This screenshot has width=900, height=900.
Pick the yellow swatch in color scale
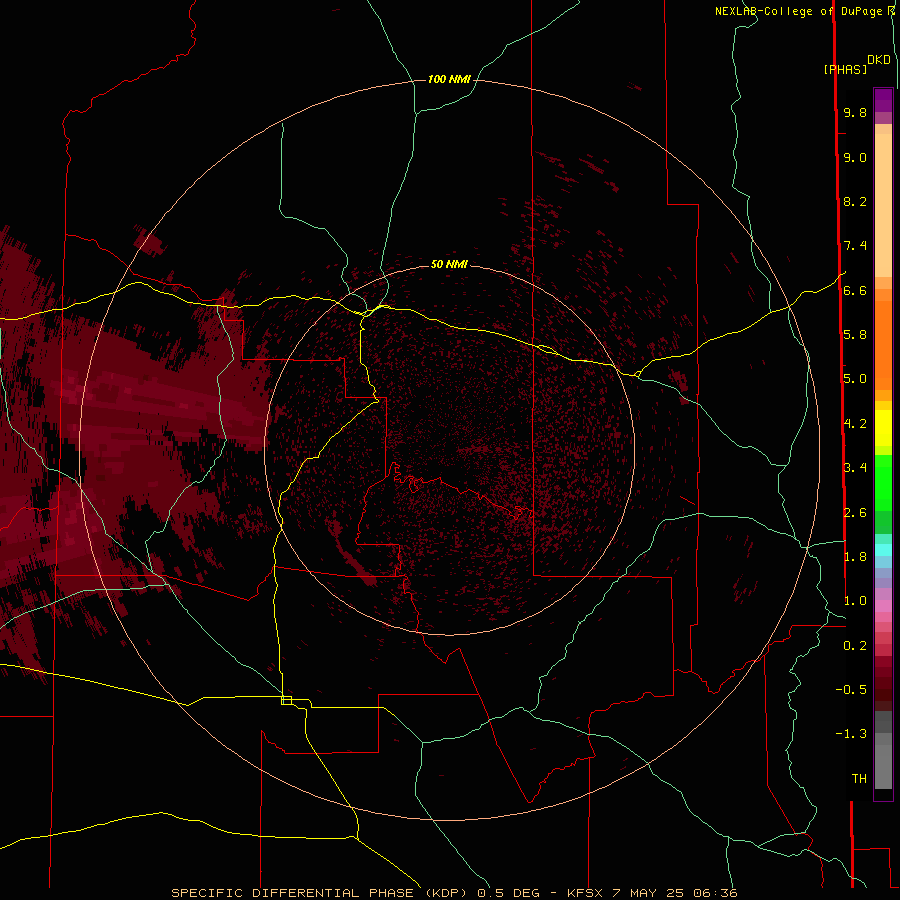tap(883, 428)
